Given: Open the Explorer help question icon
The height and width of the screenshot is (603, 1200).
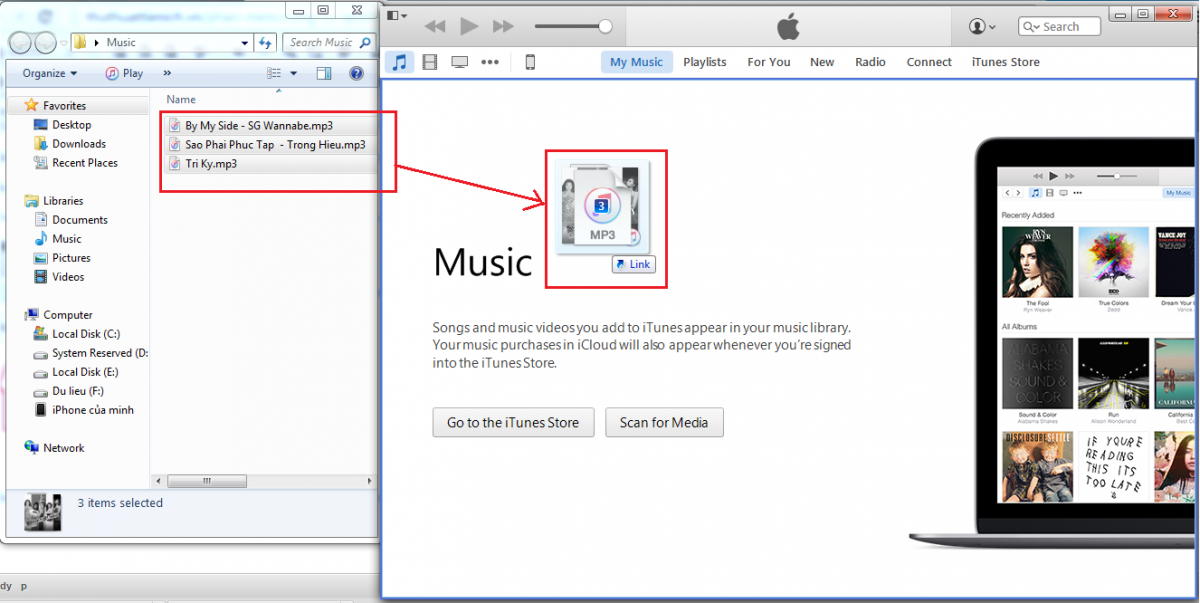Looking at the screenshot, I should pos(356,73).
